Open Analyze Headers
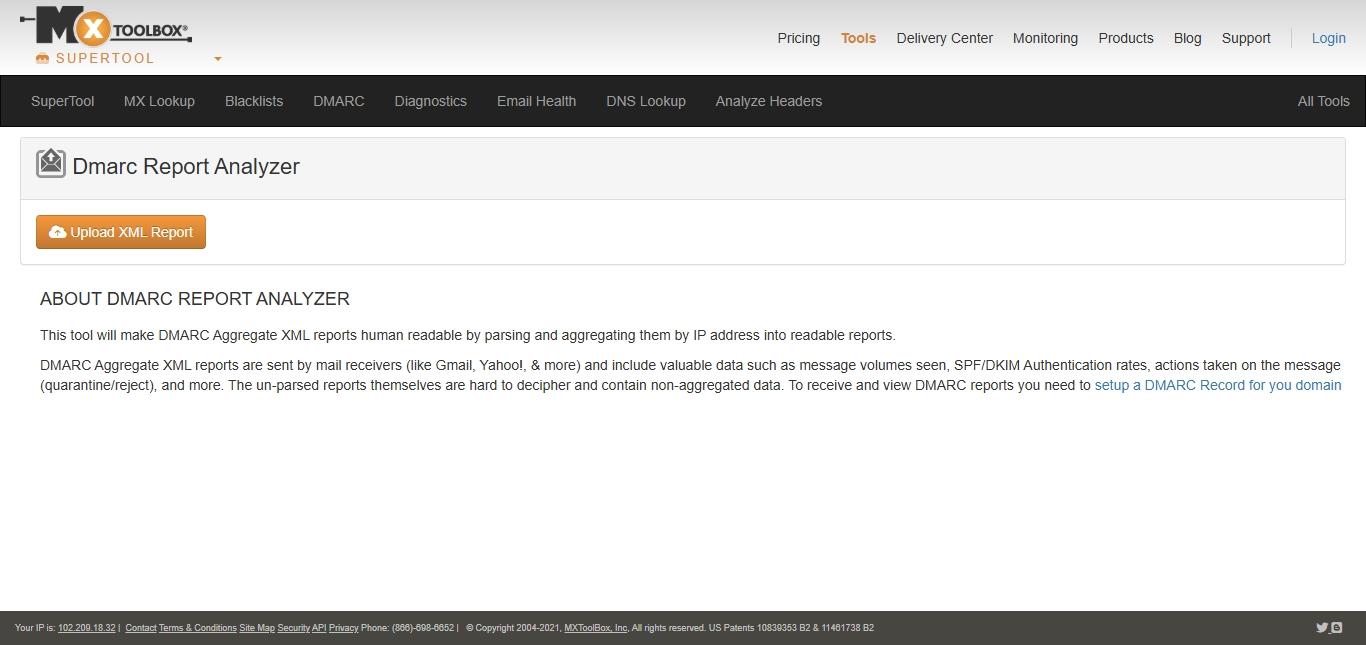 [x=768, y=101]
